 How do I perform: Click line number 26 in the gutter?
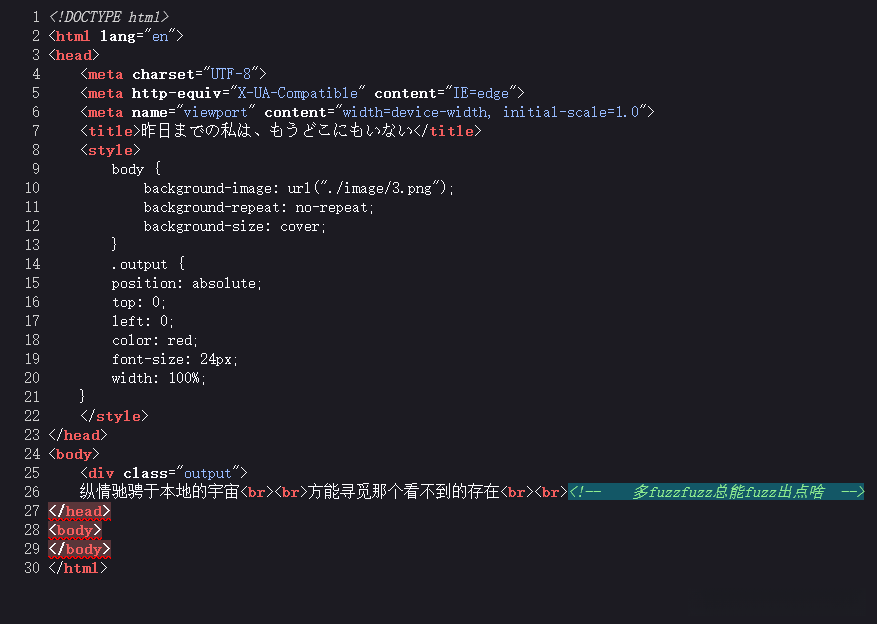click(33, 492)
